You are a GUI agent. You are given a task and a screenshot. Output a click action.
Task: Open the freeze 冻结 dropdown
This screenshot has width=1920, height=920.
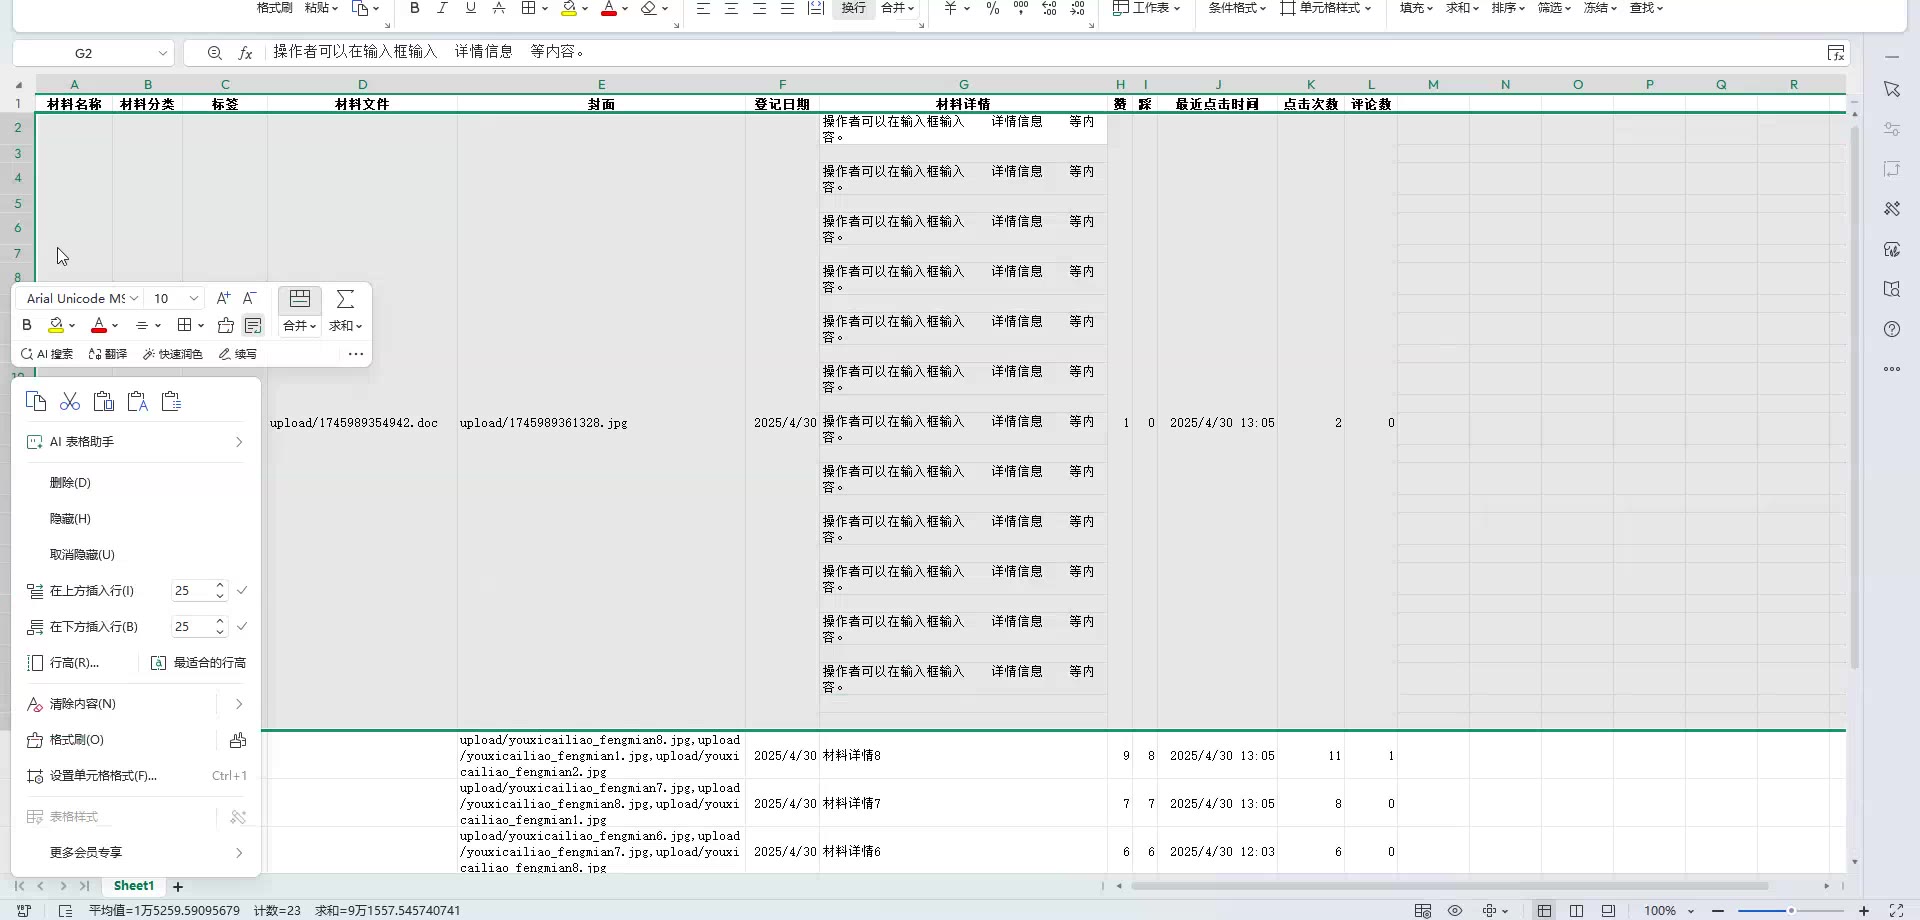tap(1600, 8)
